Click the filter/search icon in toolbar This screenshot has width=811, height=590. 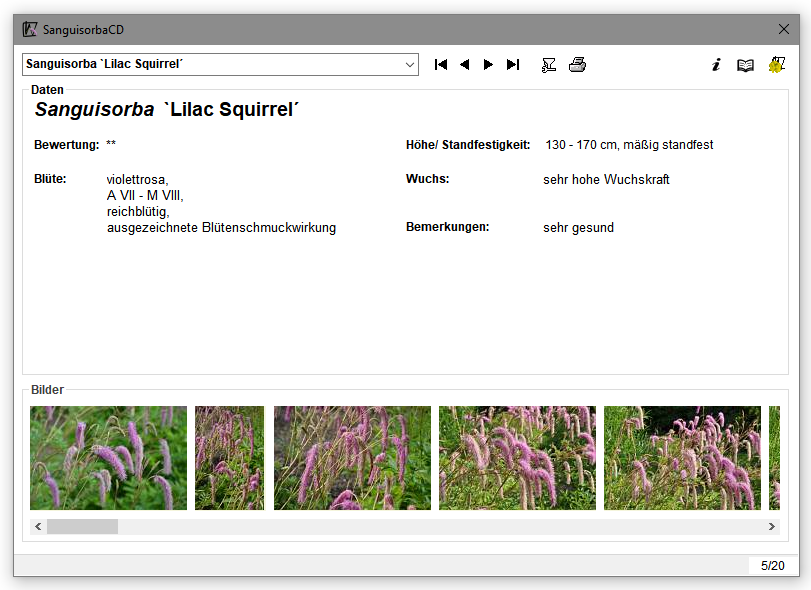549,65
